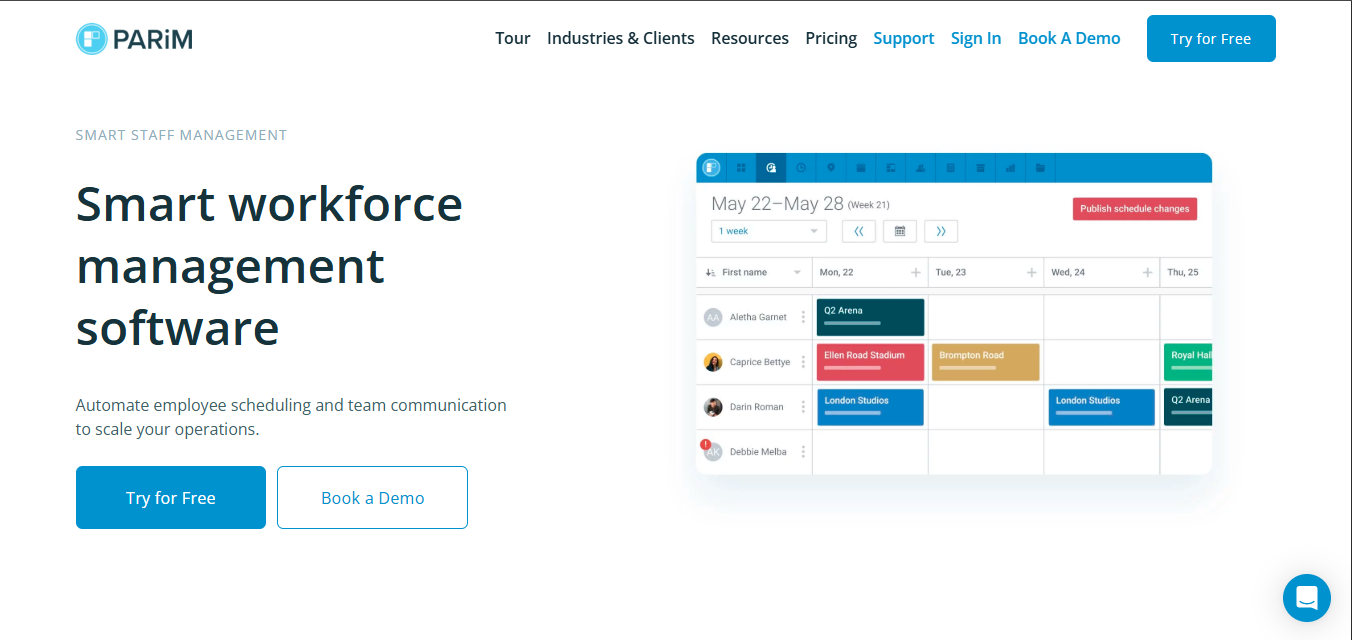Click the location pin icon in toolbar

[x=830, y=168]
